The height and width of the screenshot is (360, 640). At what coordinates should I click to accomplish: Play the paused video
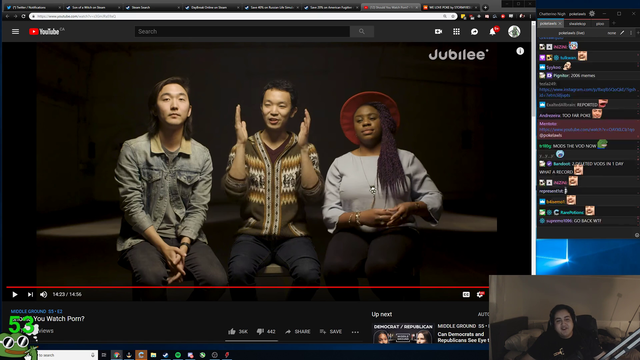15,294
